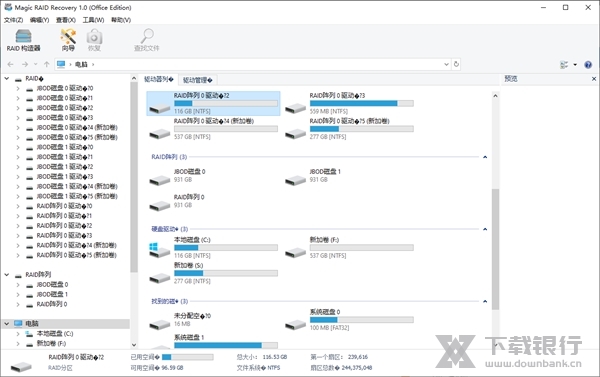Open the RAID 构造器 tool

[23, 40]
